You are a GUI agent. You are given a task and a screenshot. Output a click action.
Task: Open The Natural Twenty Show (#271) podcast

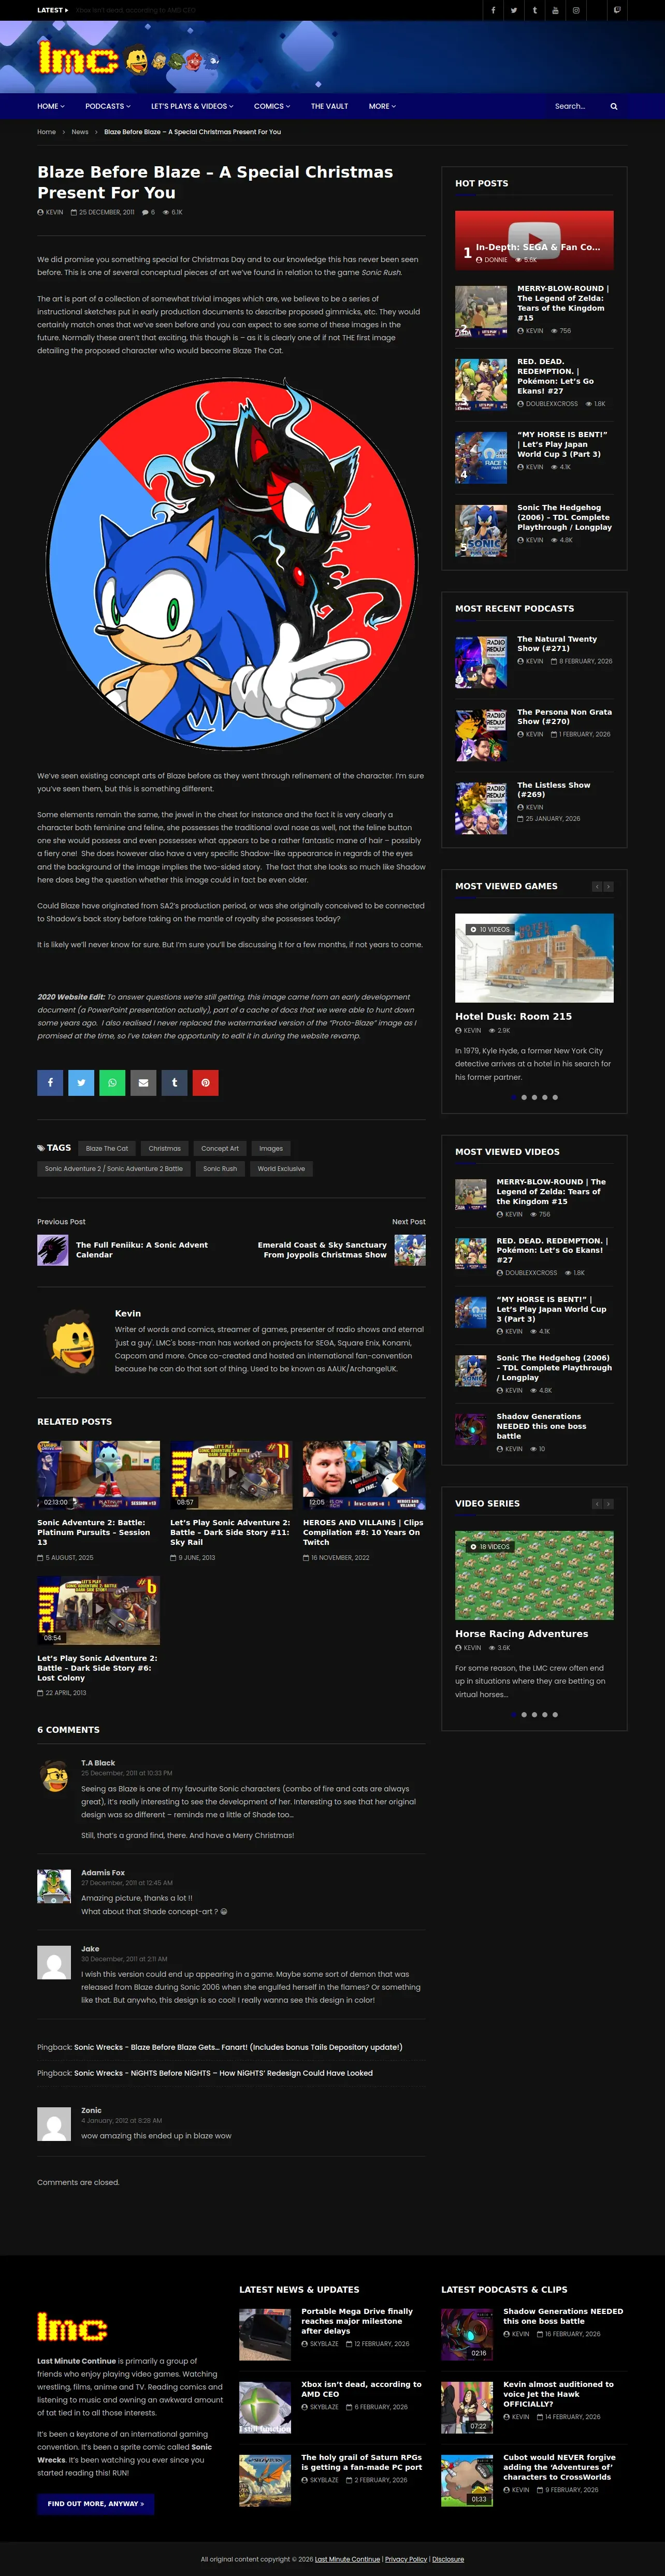[557, 643]
